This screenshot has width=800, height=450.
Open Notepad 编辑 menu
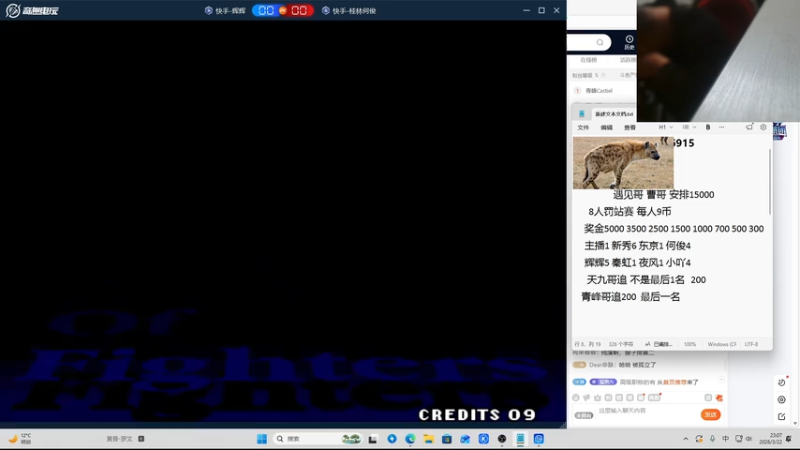tap(606, 128)
